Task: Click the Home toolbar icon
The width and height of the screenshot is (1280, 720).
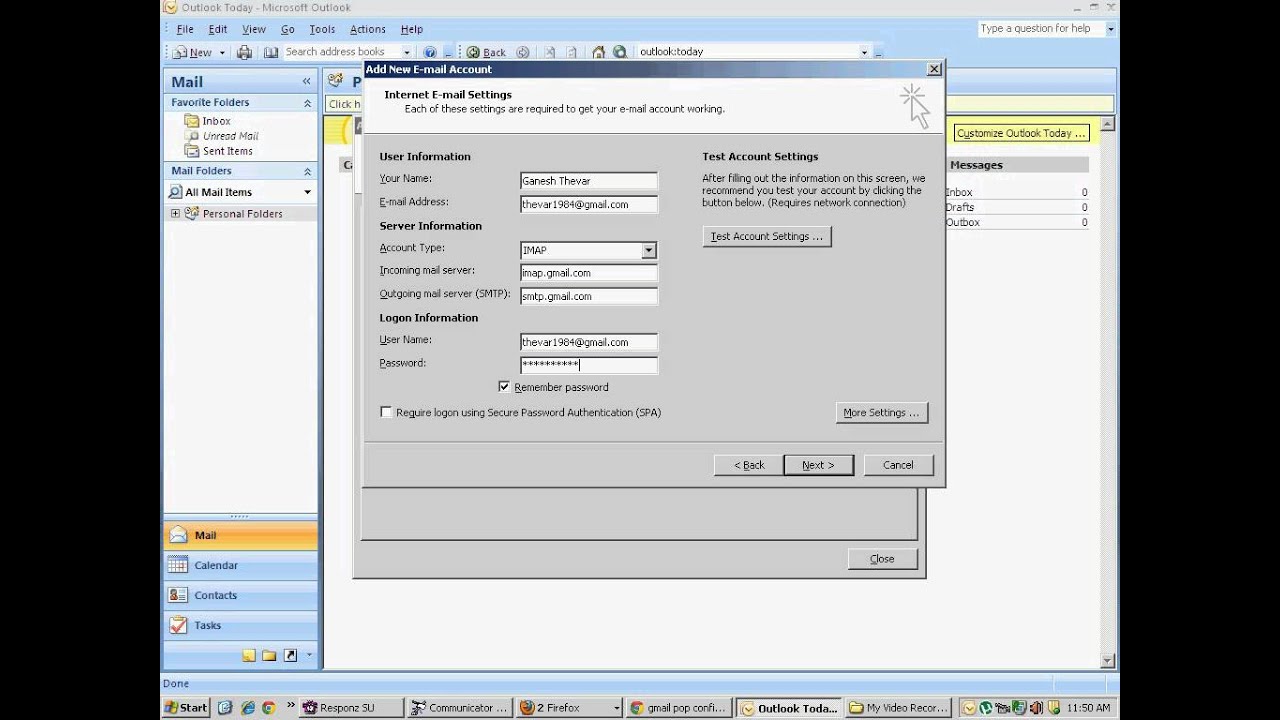Action: coord(598,52)
